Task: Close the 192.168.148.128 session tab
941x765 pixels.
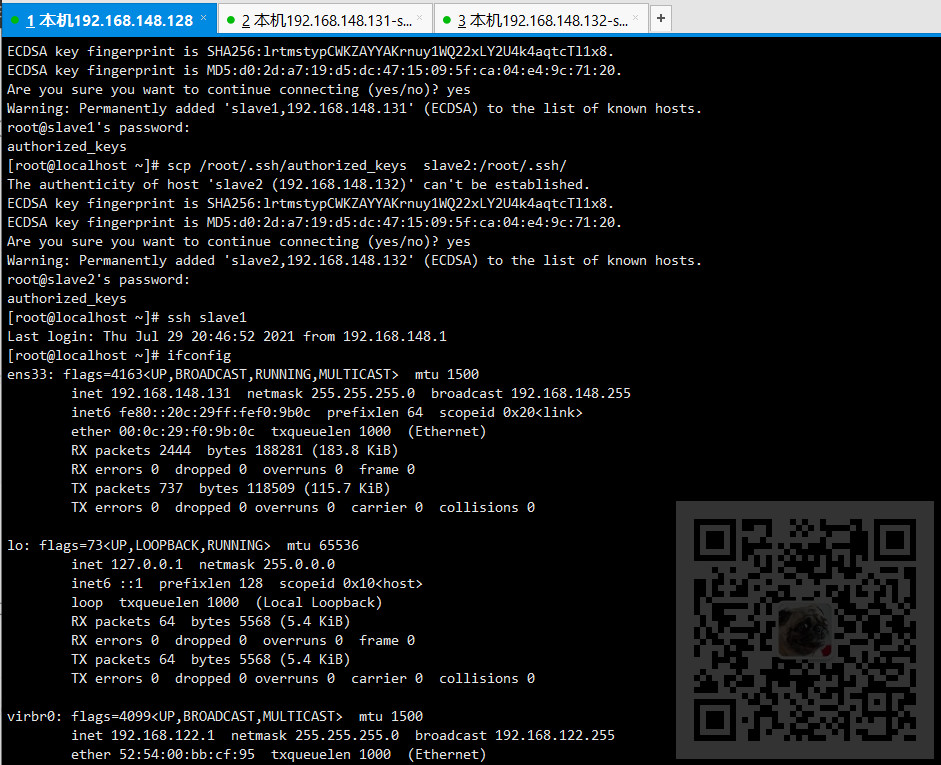Action: coord(204,17)
